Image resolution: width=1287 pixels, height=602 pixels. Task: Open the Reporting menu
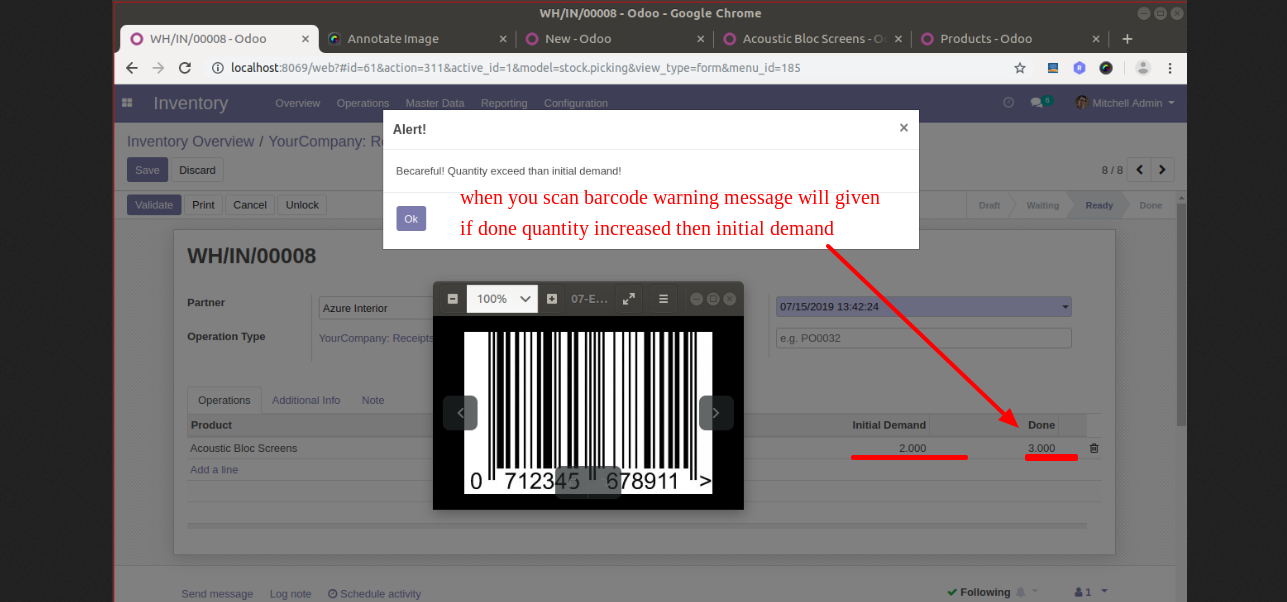point(504,103)
